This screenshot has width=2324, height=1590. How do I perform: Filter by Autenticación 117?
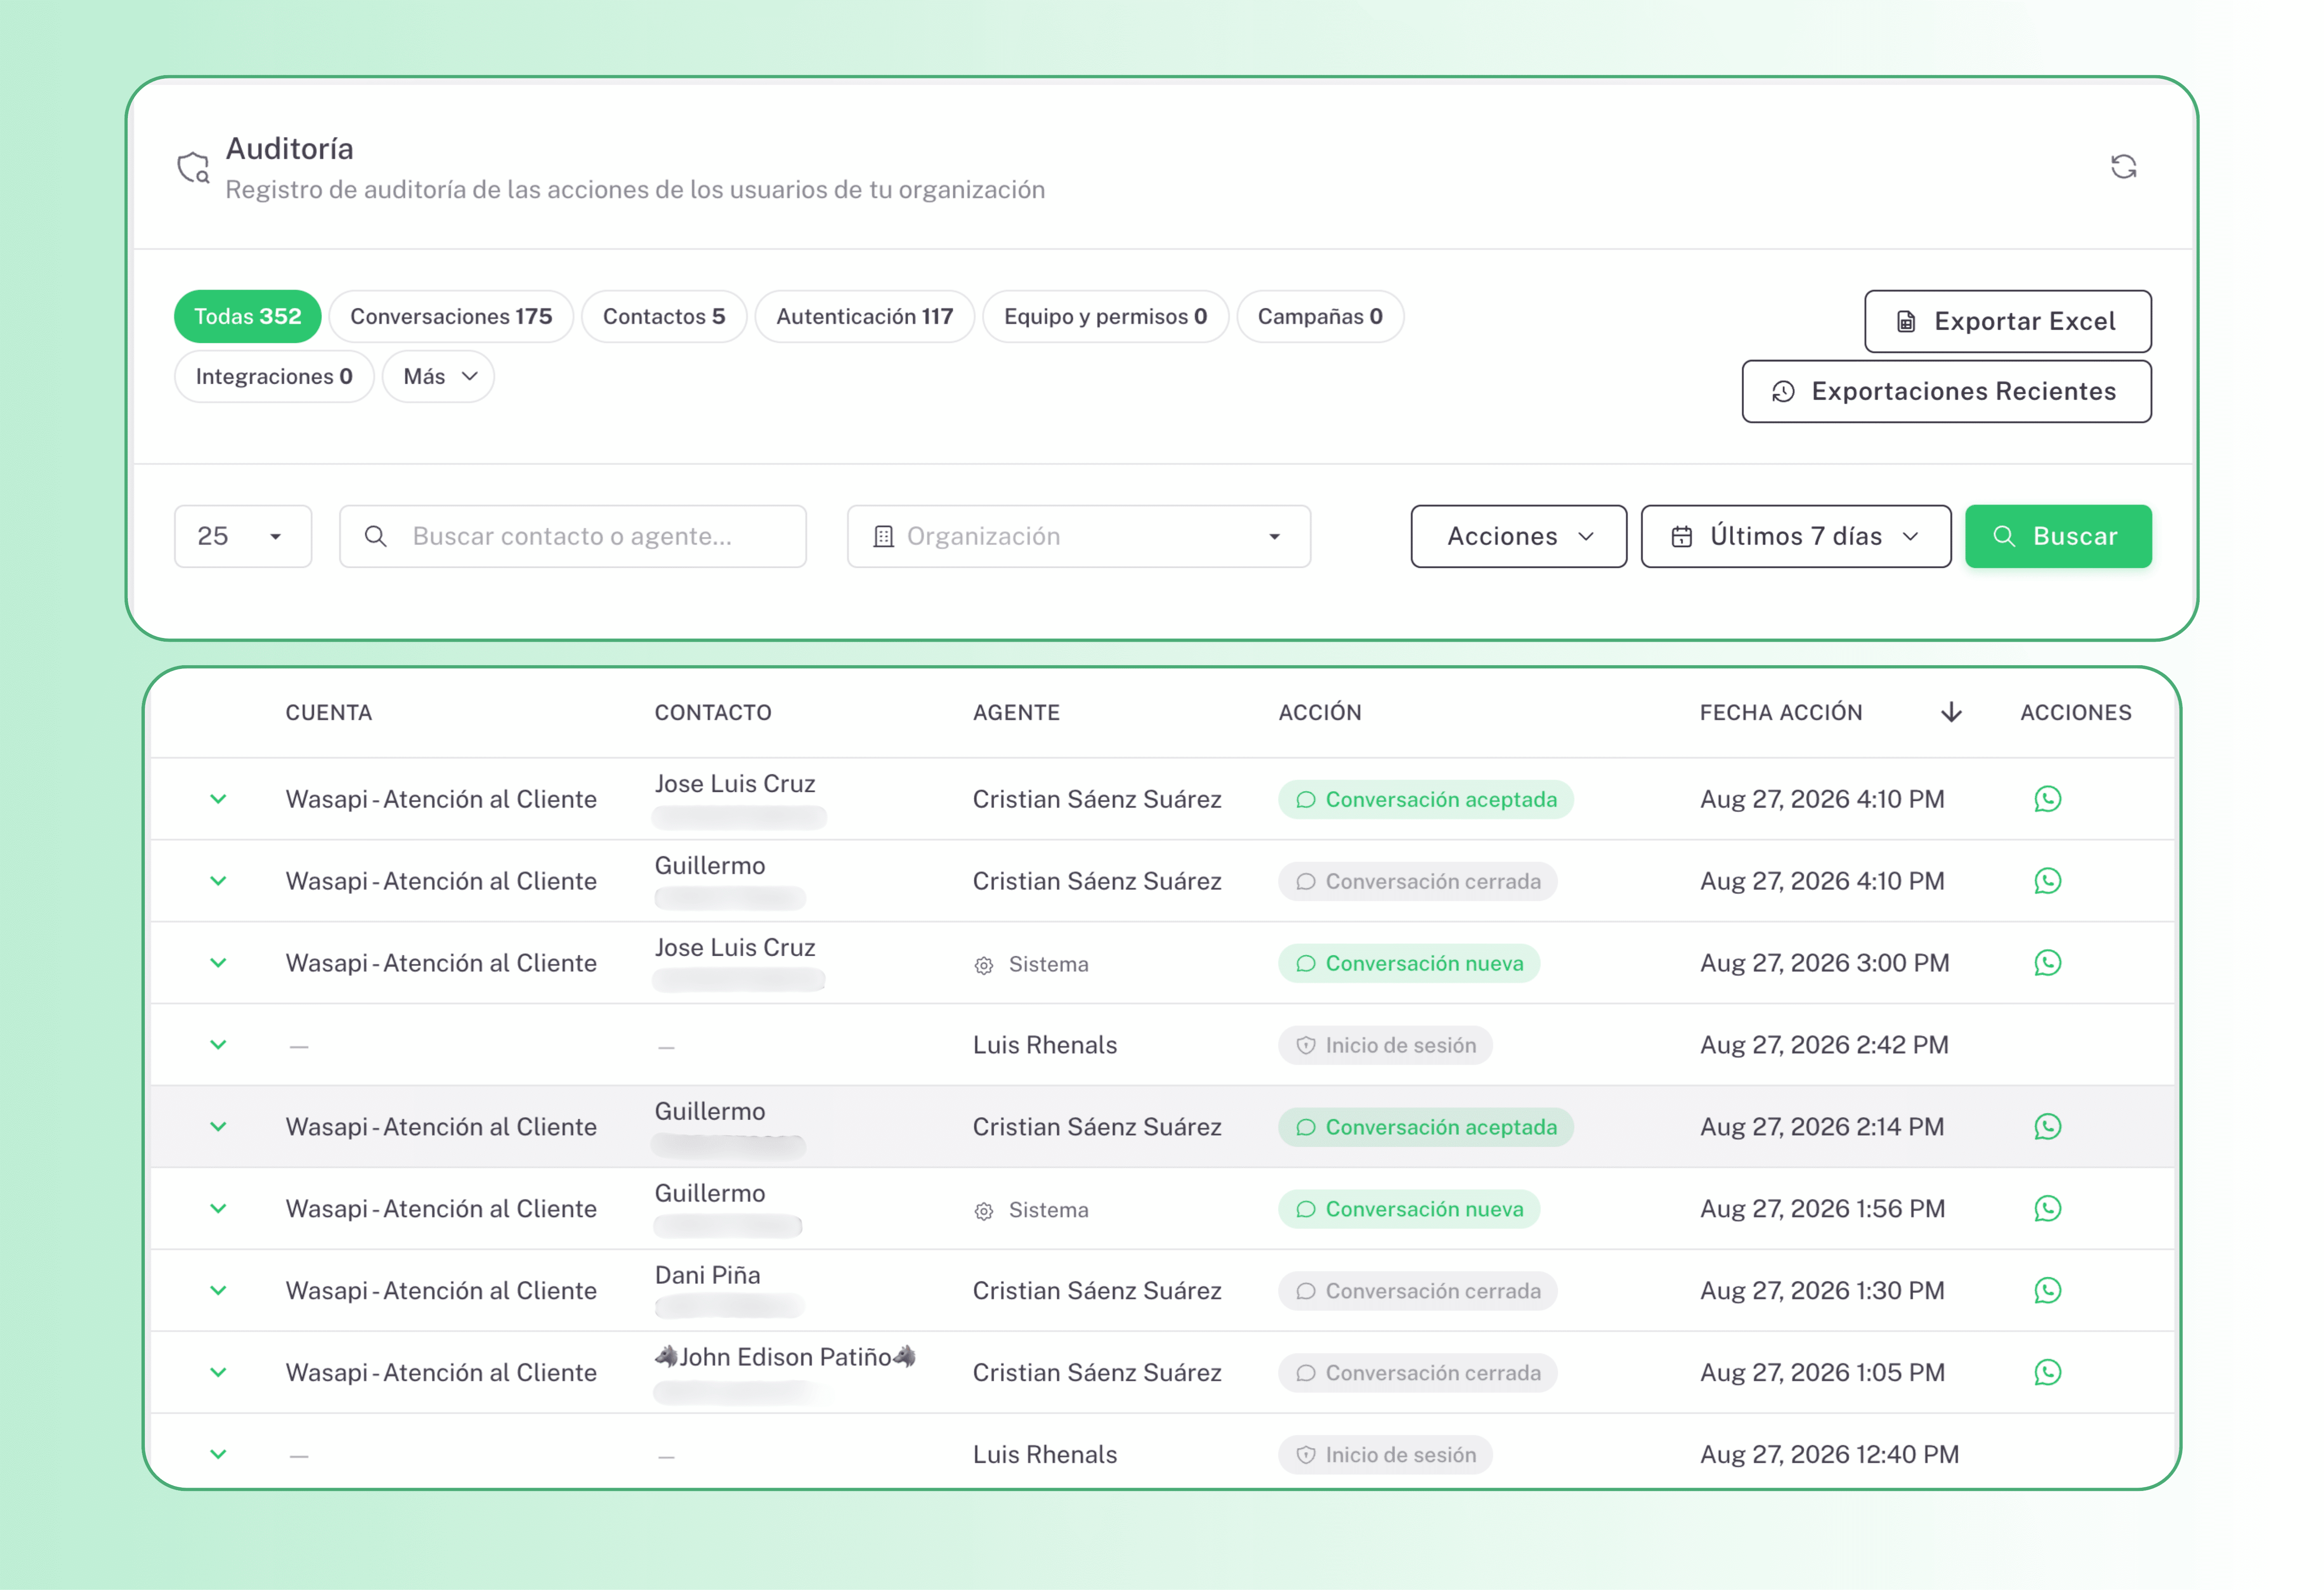pyautogui.click(x=865, y=317)
